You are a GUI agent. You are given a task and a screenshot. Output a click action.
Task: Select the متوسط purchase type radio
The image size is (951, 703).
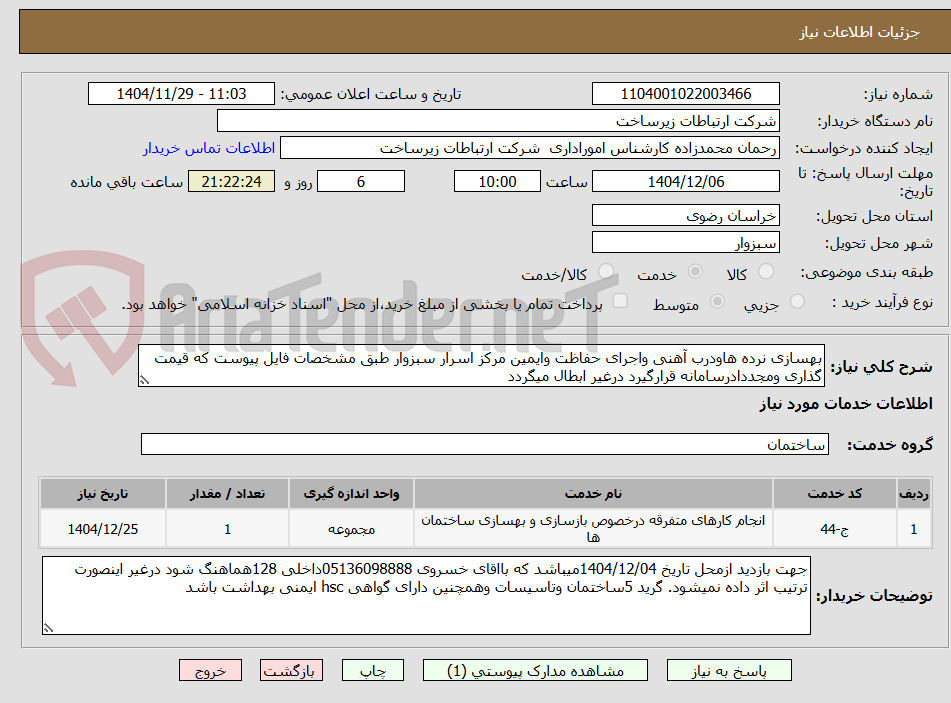click(x=717, y=301)
